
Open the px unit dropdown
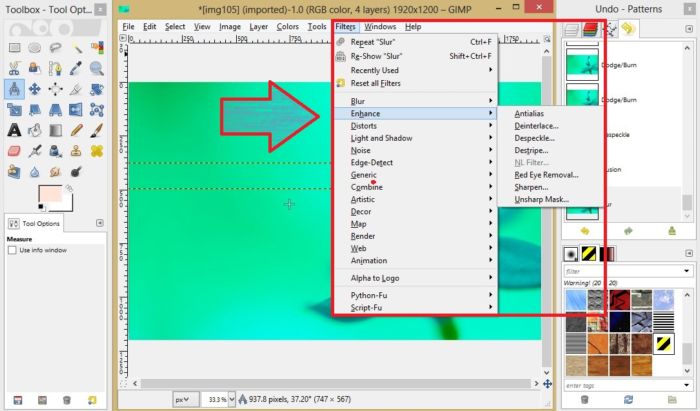[183, 399]
